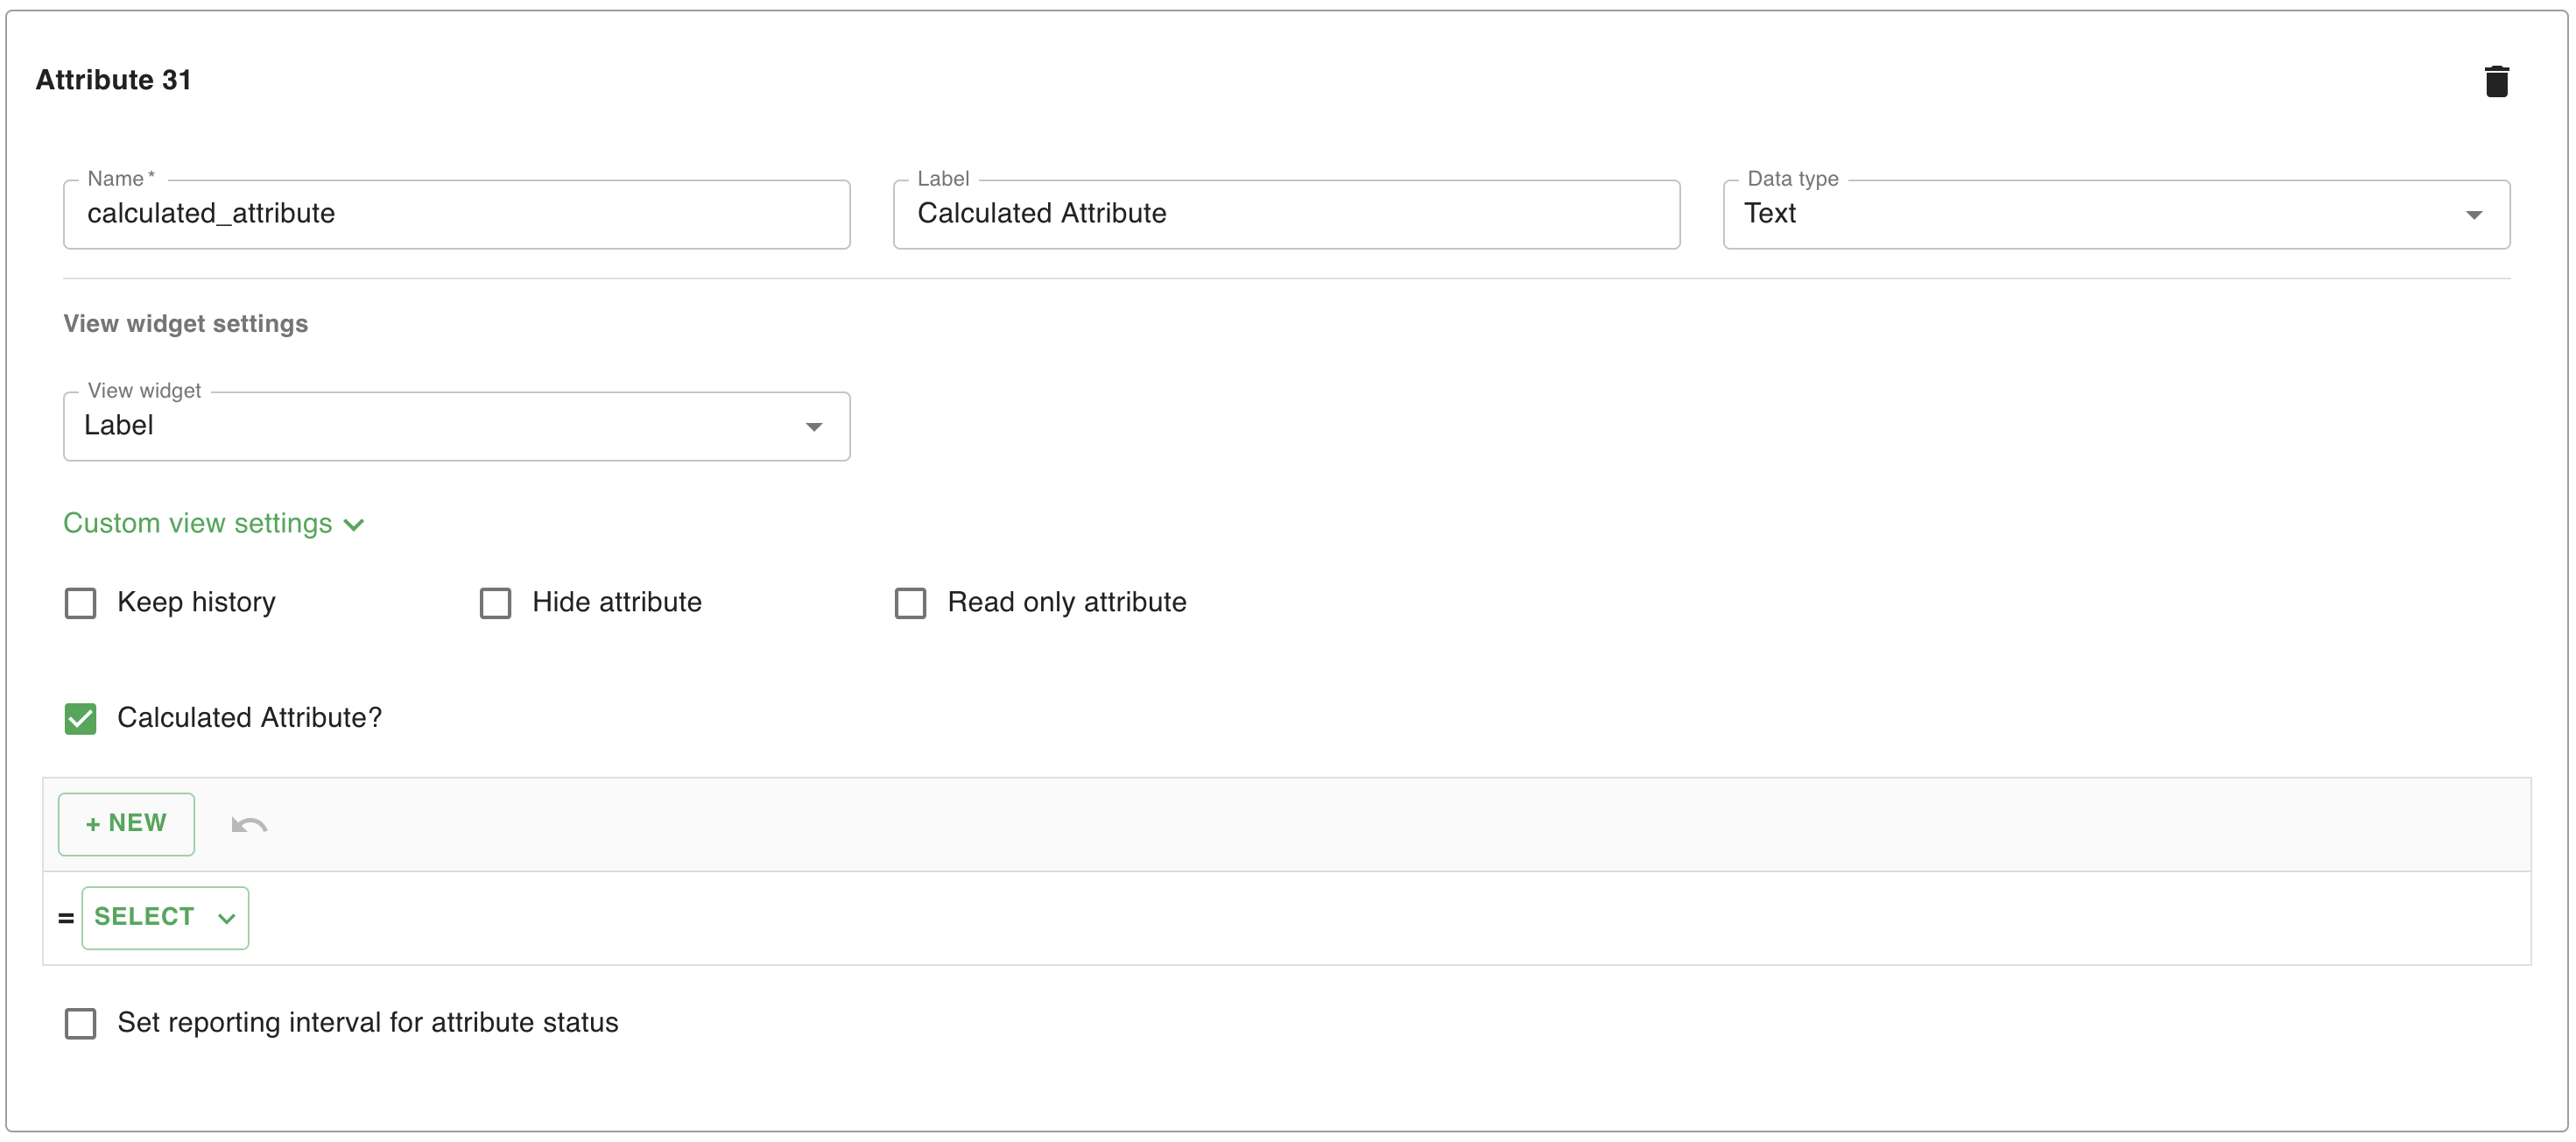Click the undo arrow icon

click(249, 825)
